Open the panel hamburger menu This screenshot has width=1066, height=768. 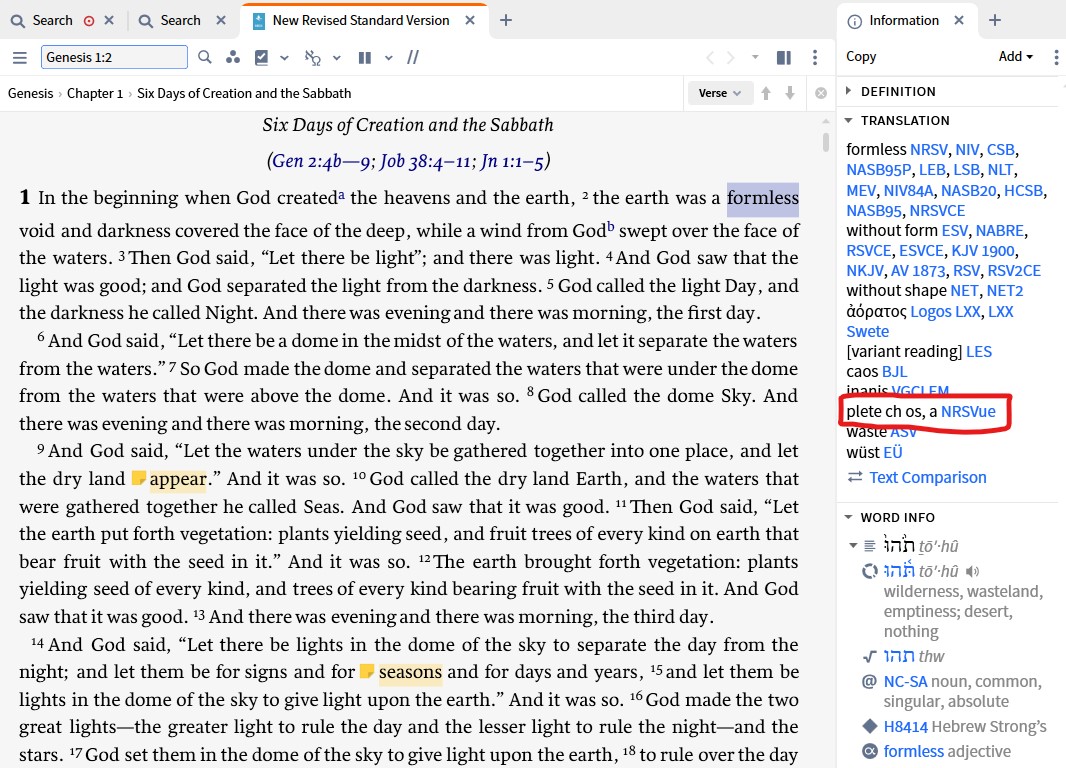click(x=20, y=57)
